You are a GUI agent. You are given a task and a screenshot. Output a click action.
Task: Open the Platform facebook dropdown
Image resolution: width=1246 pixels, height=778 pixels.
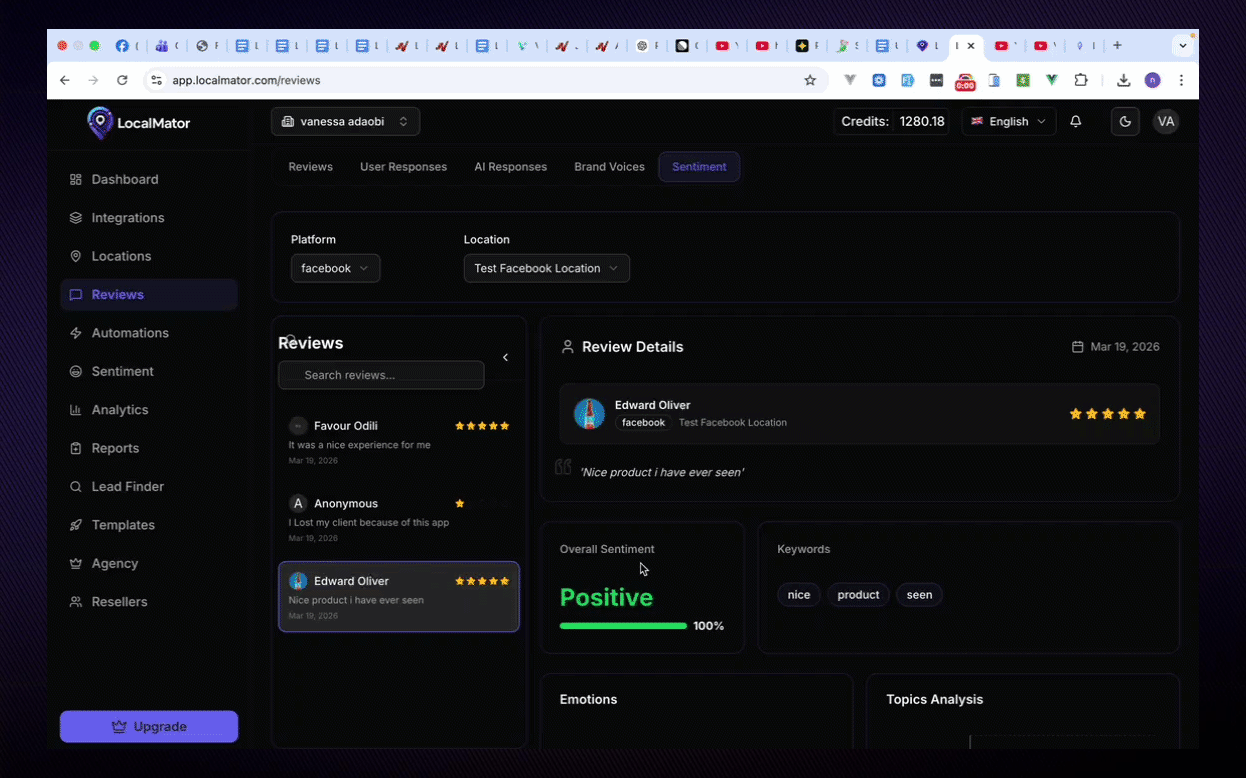pos(334,268)
